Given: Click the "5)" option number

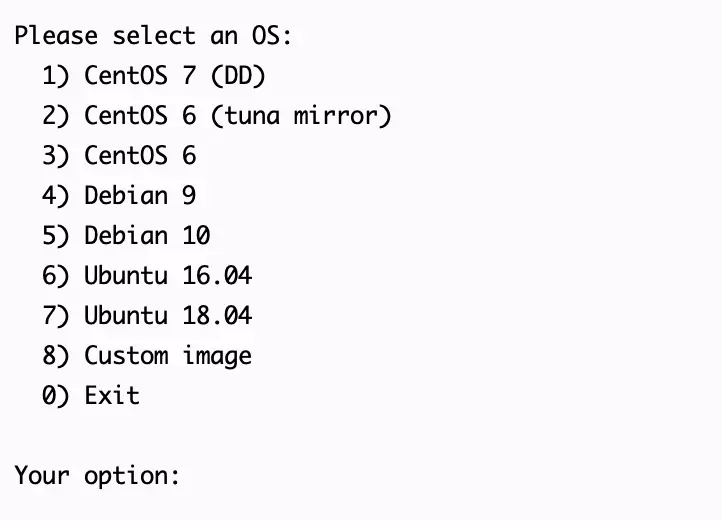Looking at the screenshot, I should (56, 236).
